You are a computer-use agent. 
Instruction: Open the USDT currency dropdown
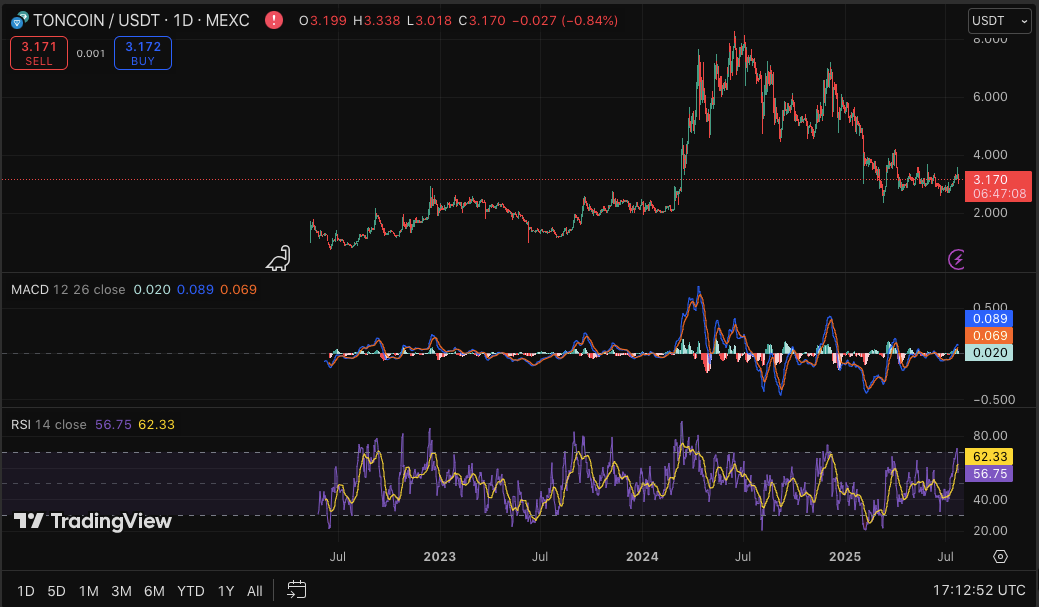coord(998,20)
